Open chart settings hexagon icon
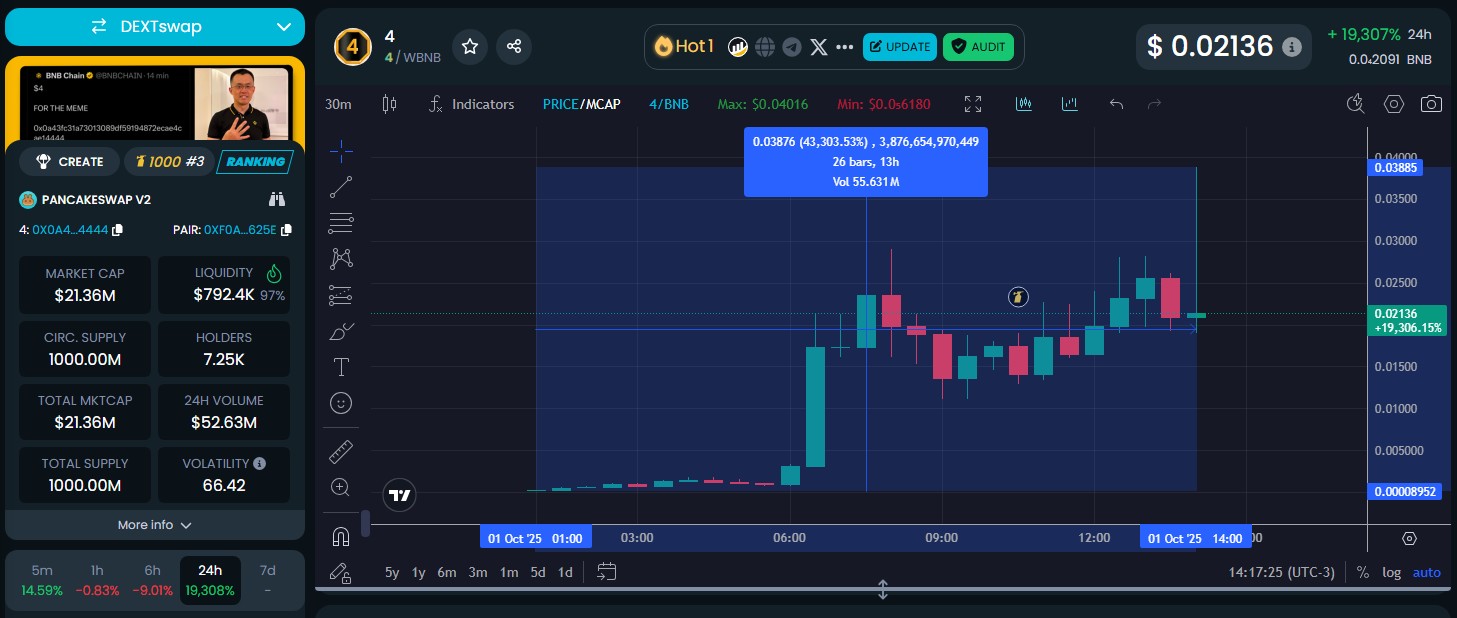This screenshot has height=618, width=1457. click(x=1394, y=104)
